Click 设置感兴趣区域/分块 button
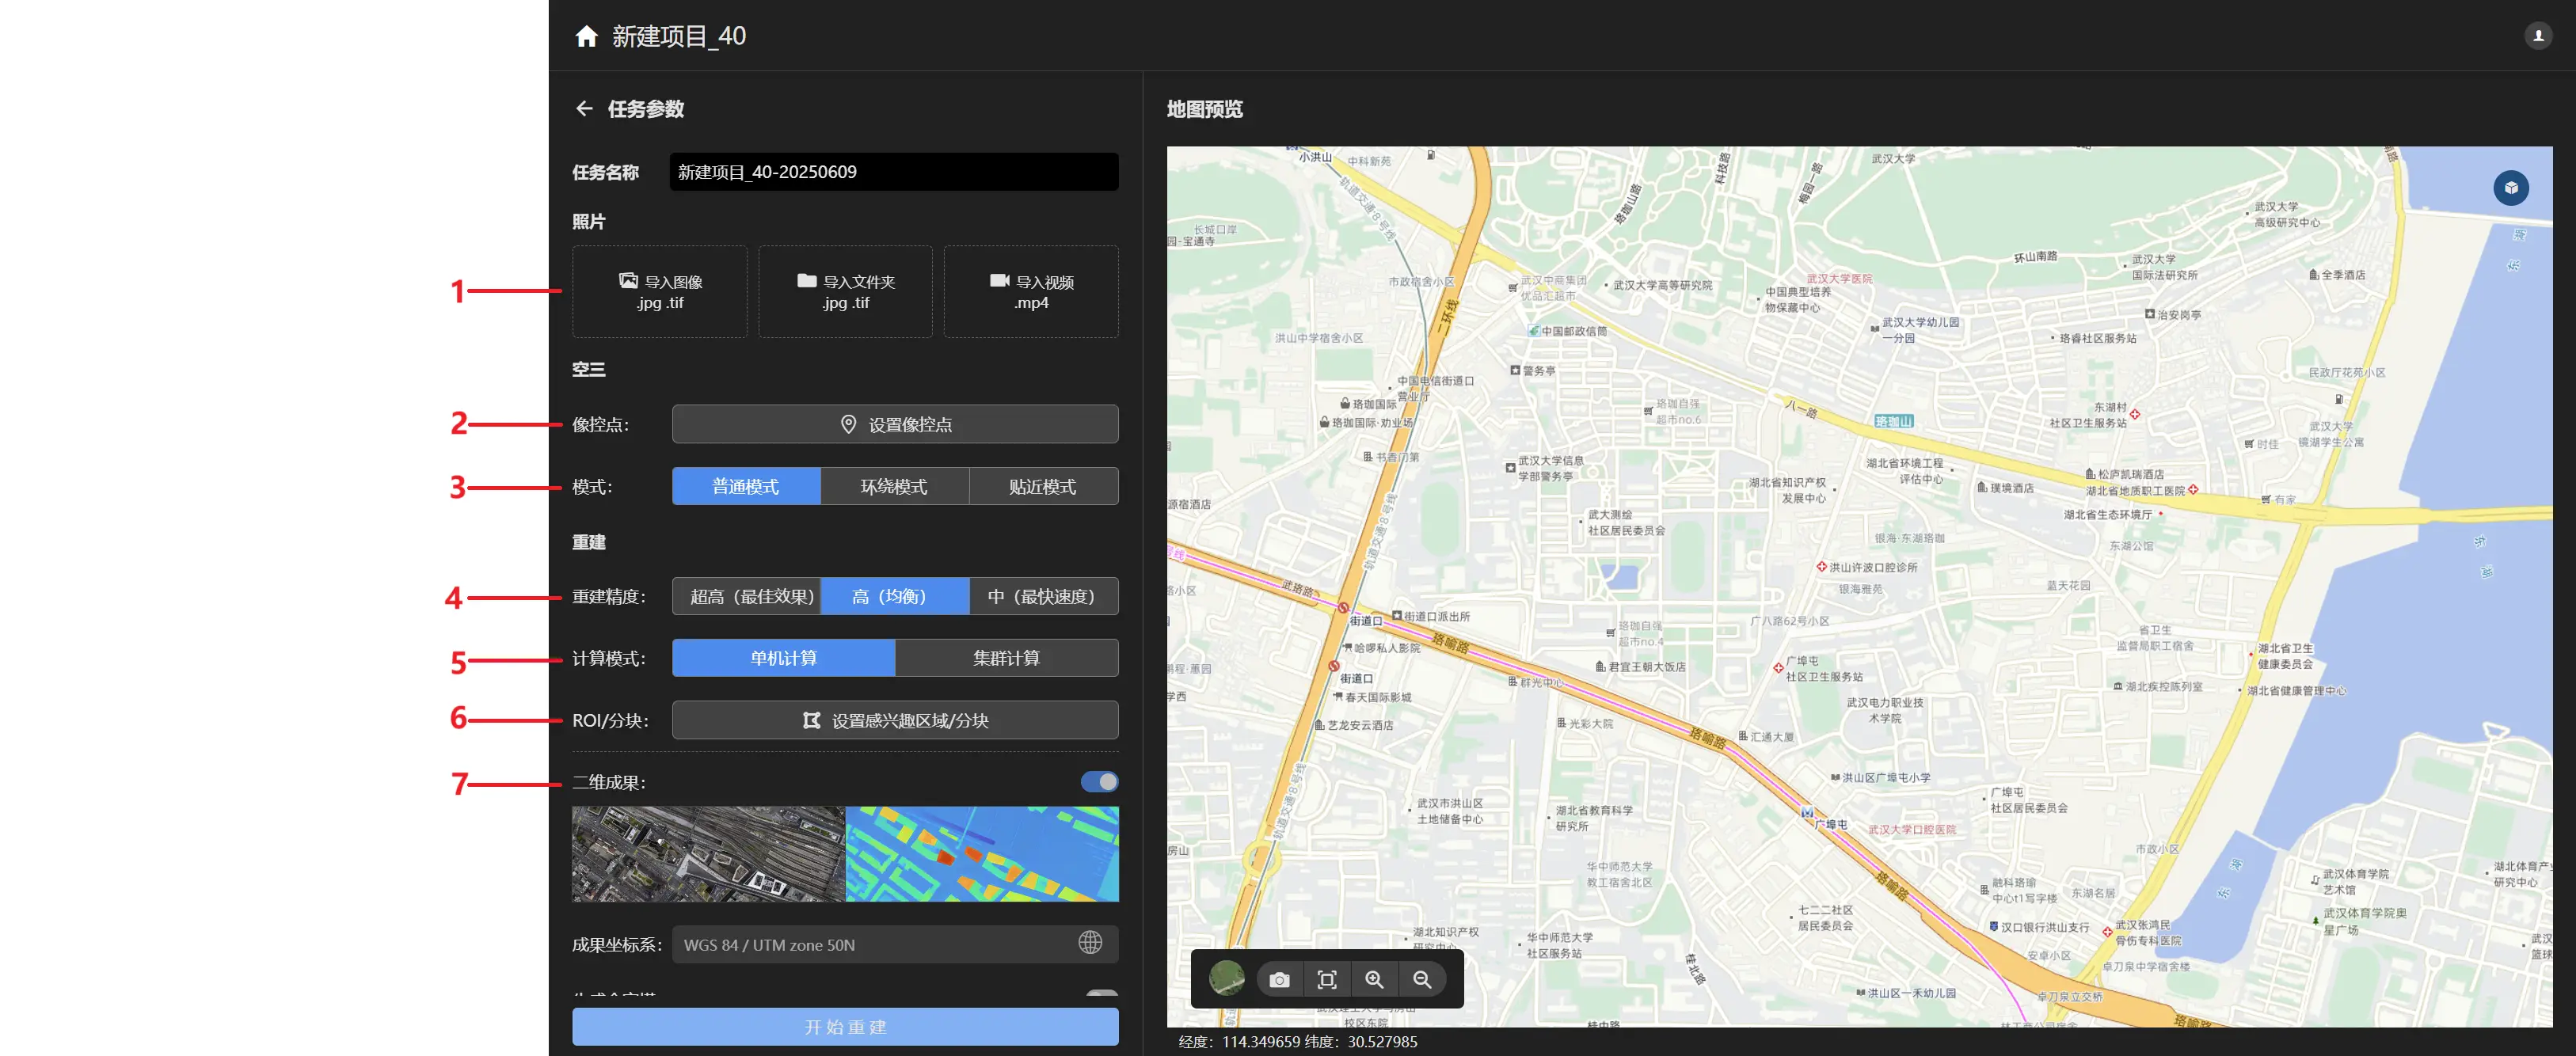Viewport: 2576px width, 1056px height. click(x=895, y=720)
